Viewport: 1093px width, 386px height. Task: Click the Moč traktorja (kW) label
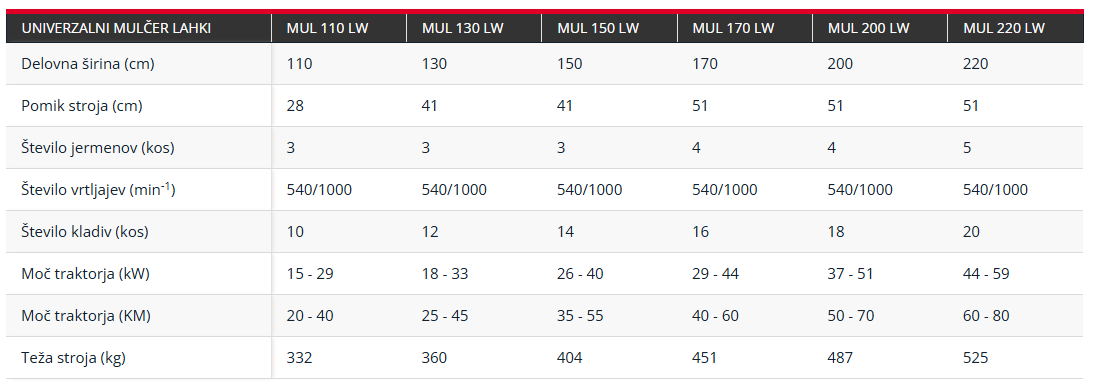click(x=86, y=274)
